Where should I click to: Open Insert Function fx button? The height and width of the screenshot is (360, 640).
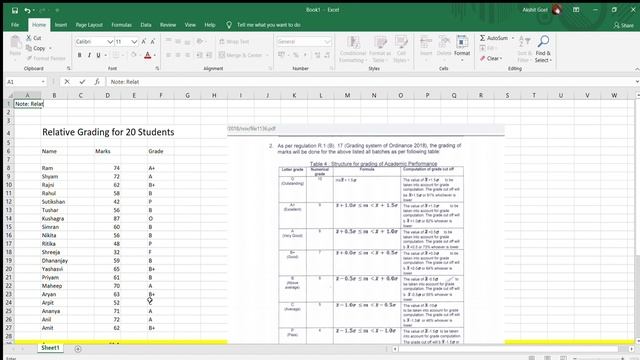(x=97, y=82)
